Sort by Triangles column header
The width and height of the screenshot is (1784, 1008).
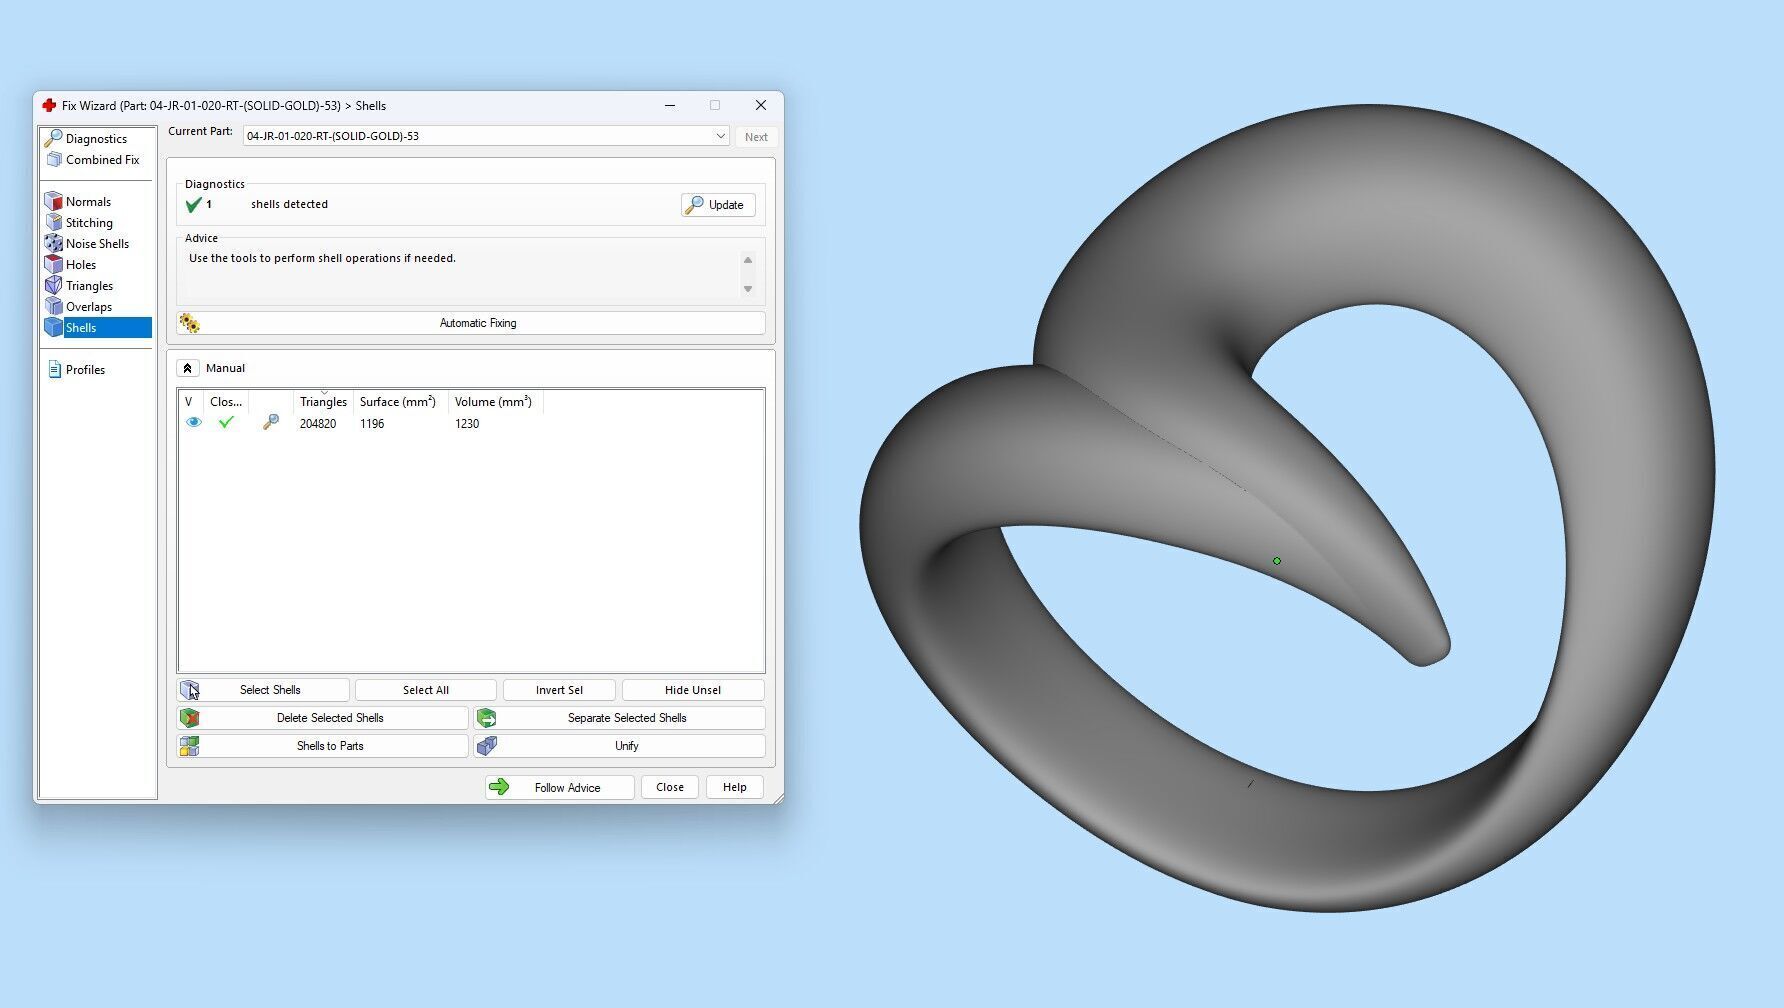tap(323, 402)
